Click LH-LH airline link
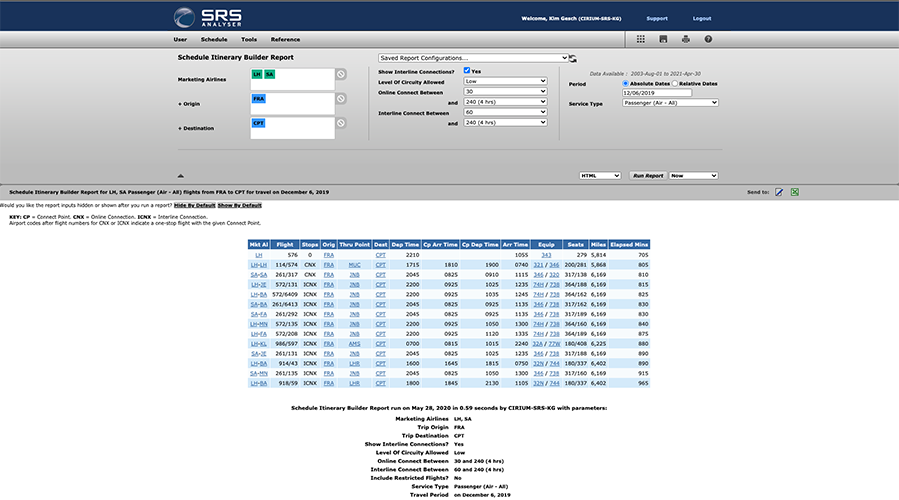 tap(259, 265)
